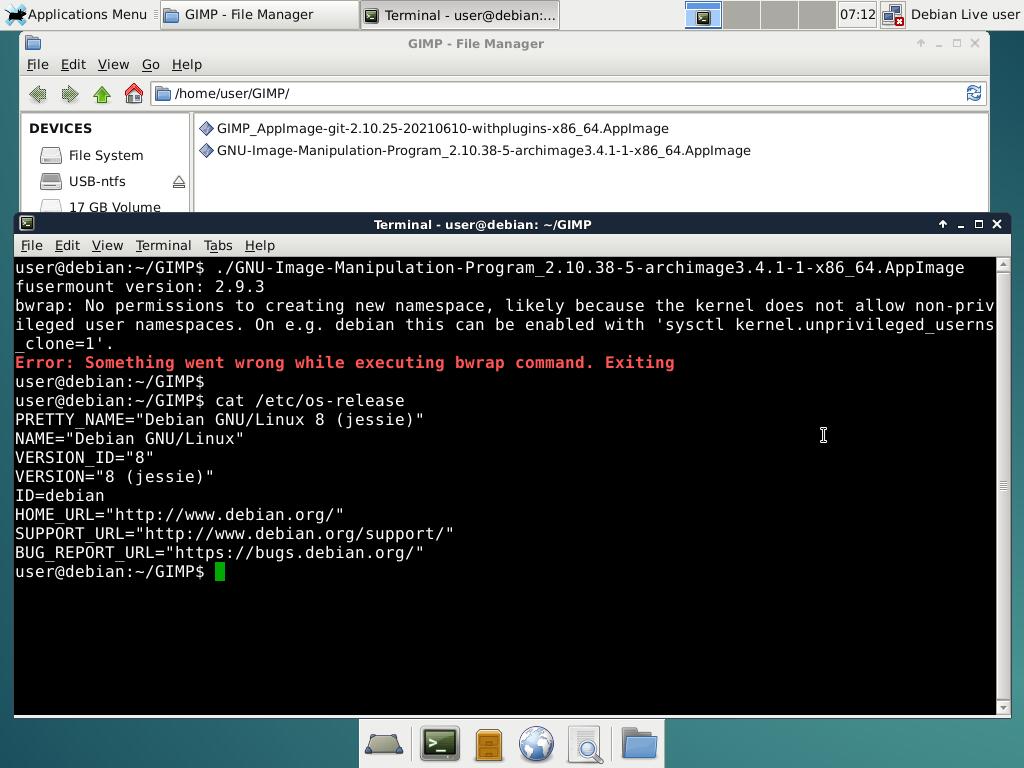The width and height of the screenshot is (1024, 768).
Task: Eject the USB-ntfs device
Action: pyautogui.click(x=179, y=182)
